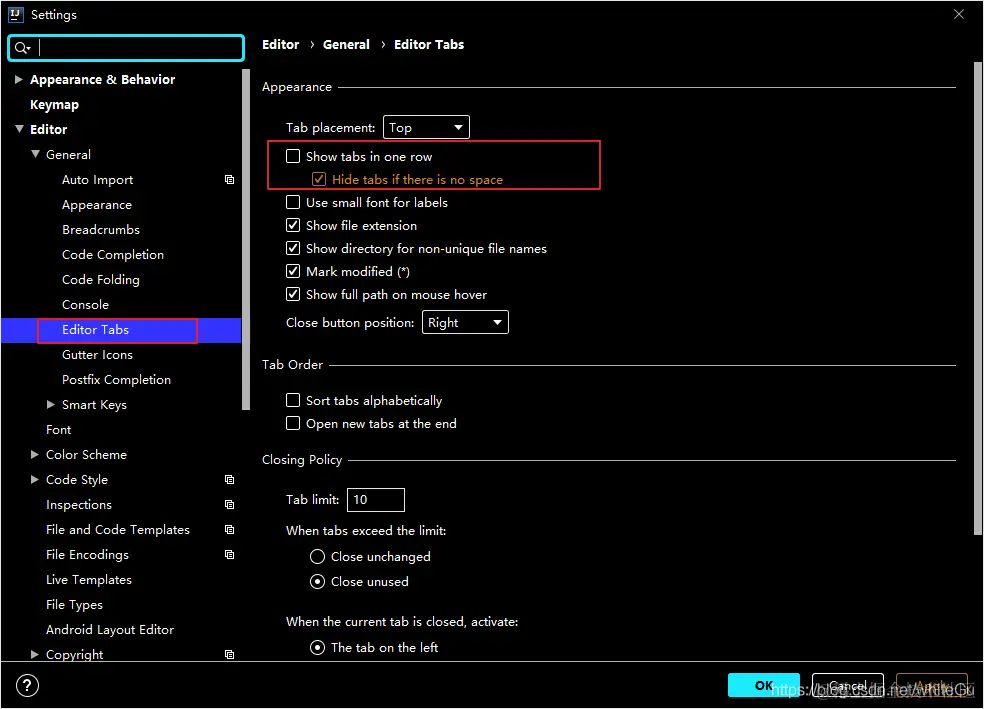The width and height of the screenshot is (984, 709).
Task: Select the Appearance item under General
Action: [97, 205]
